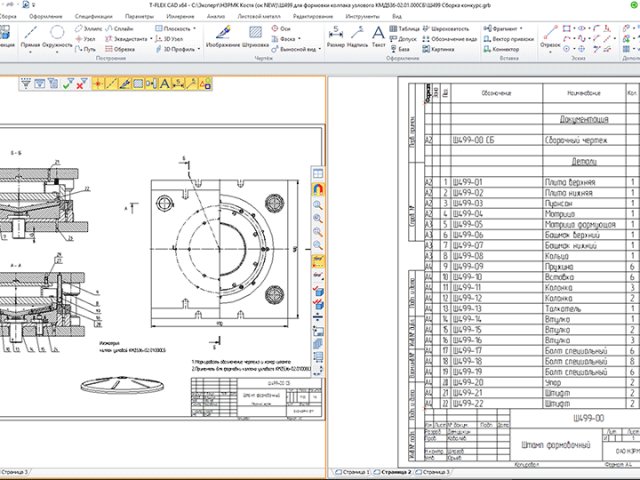Screen dimensions: 640x480
Task: Click the red X clear-all filter icon
Action: click(82, 84)
